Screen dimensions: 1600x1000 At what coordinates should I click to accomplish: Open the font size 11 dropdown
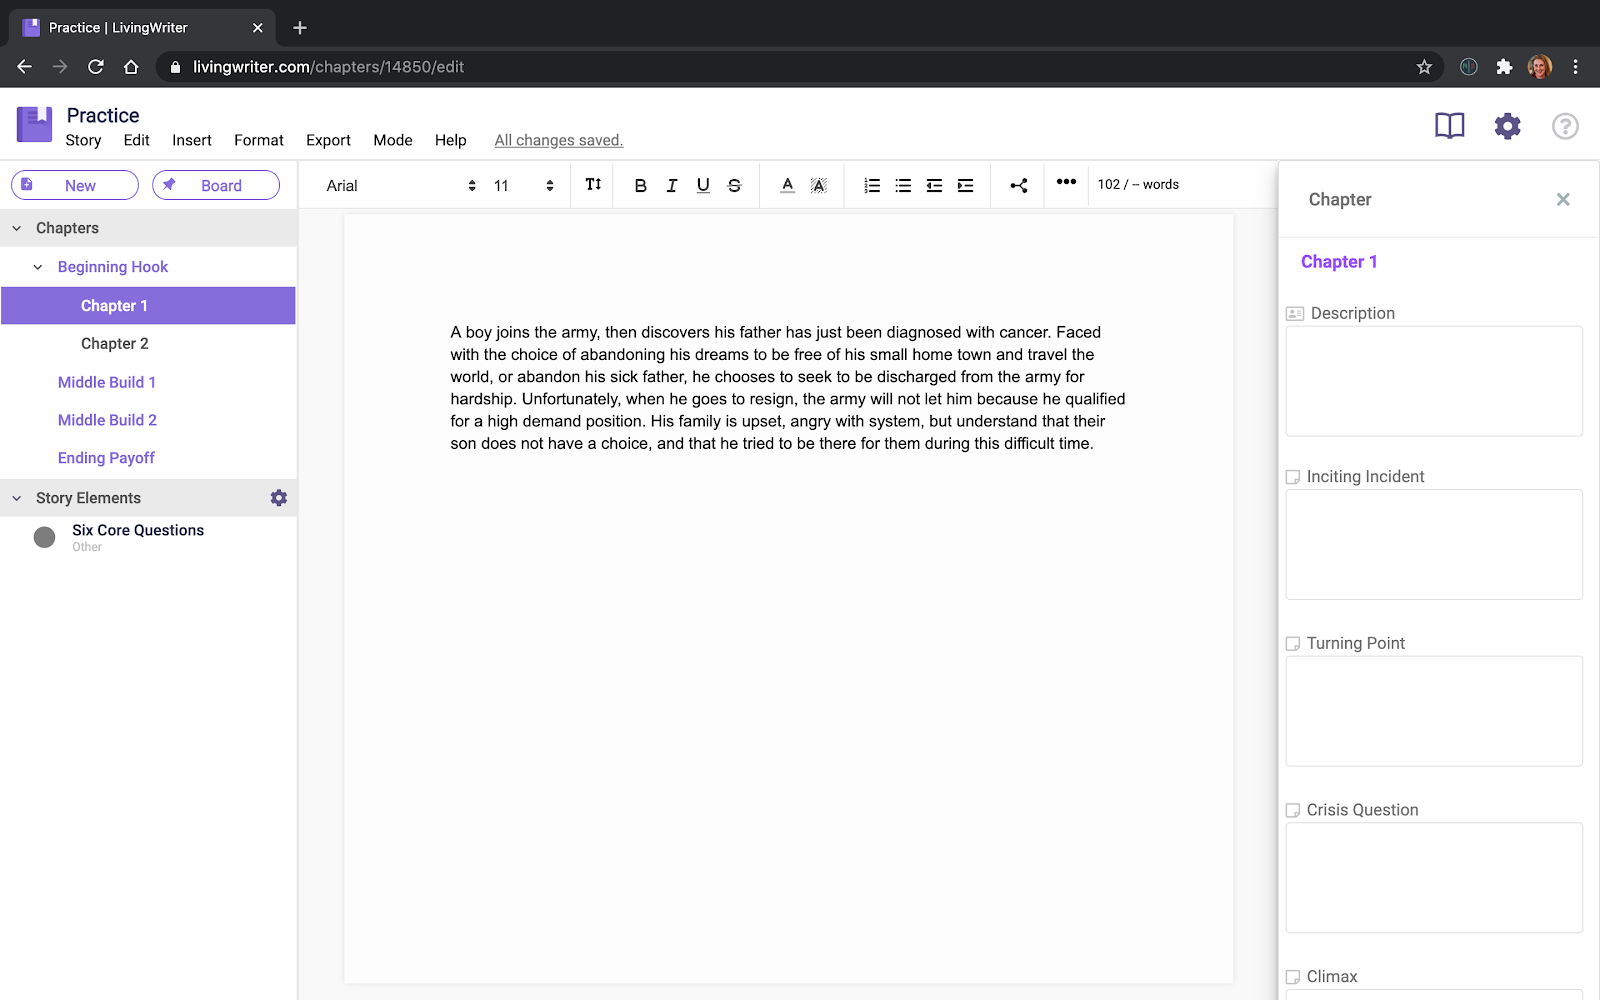tap(524, 185)
